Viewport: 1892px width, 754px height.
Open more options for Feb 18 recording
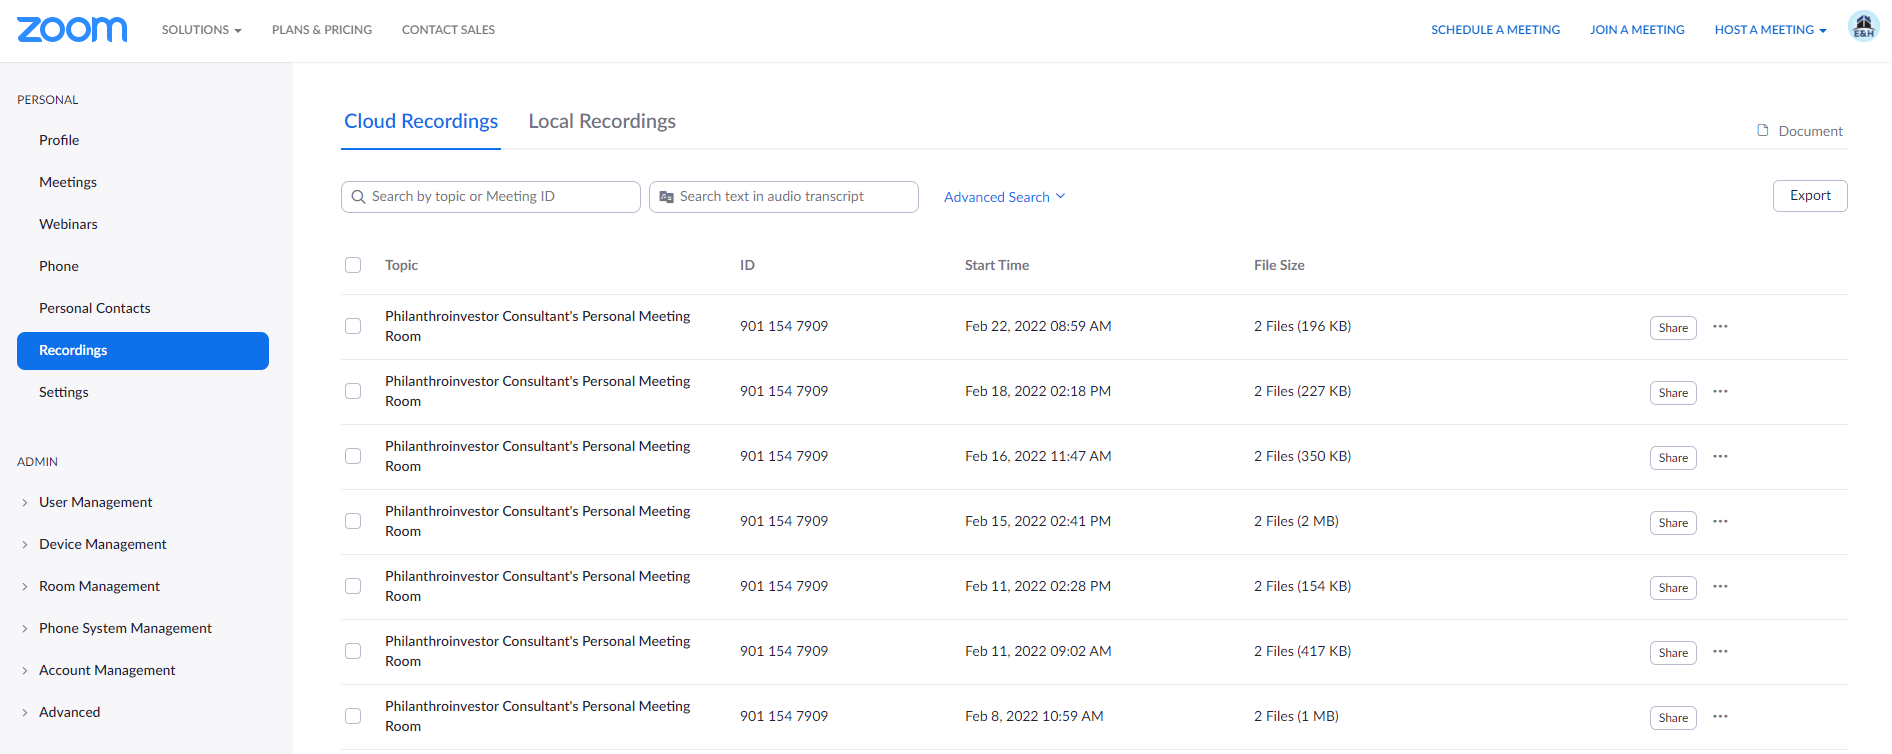coord(1720,391)
